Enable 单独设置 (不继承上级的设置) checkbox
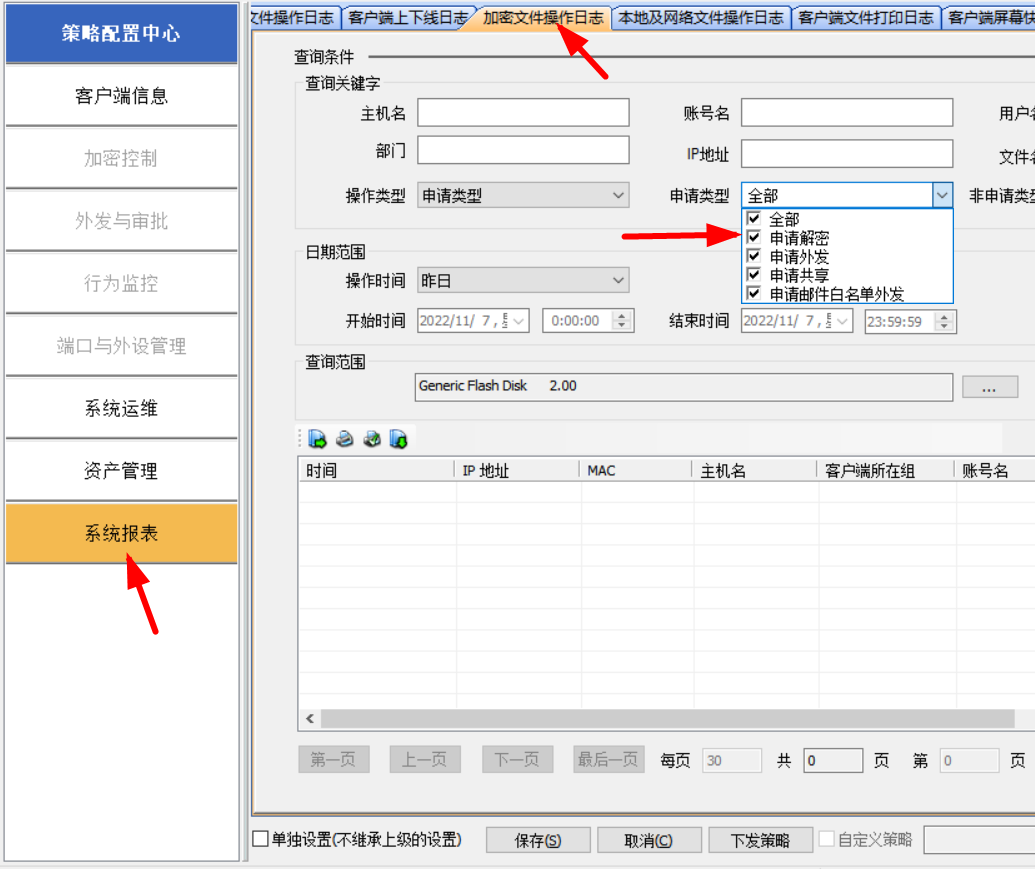Viewport: 1035px width, 869px height. click(x=261, y=840)
